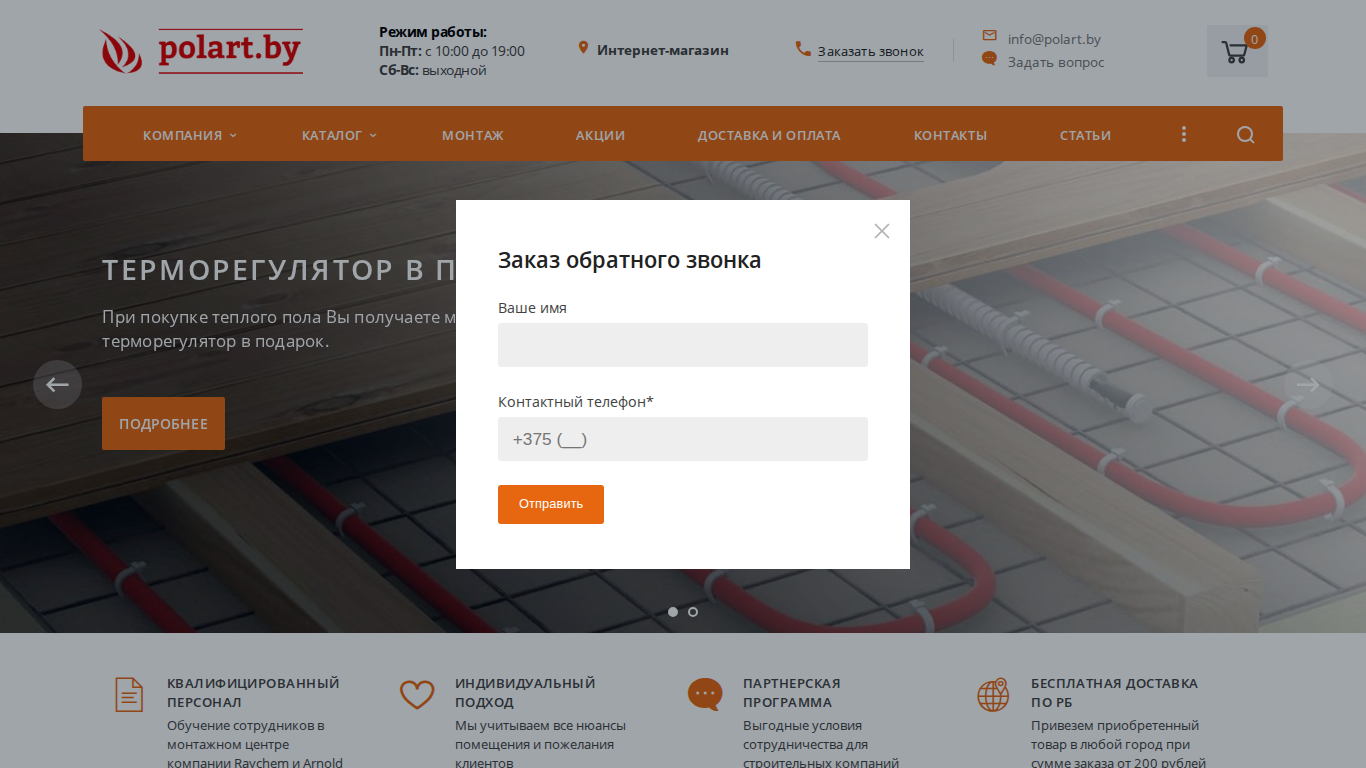This screenshot has height=768, width=1366.
Task: Click the polart.by flame logo
Action: click(201, 51)
